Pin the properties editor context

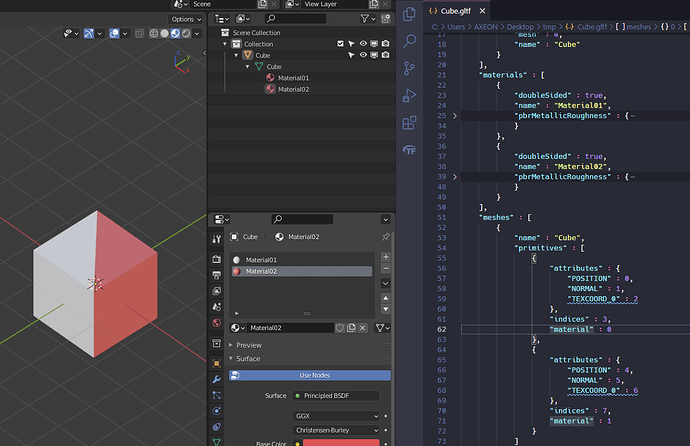point(386,237)
